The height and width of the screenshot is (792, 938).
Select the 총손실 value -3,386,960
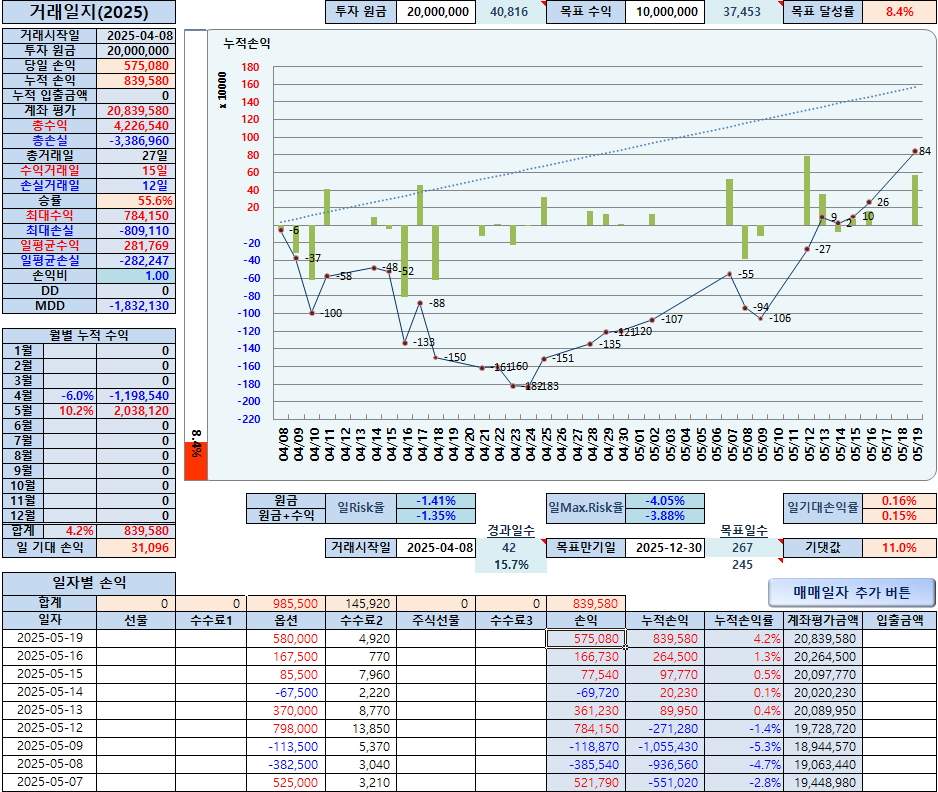(136, 141)
